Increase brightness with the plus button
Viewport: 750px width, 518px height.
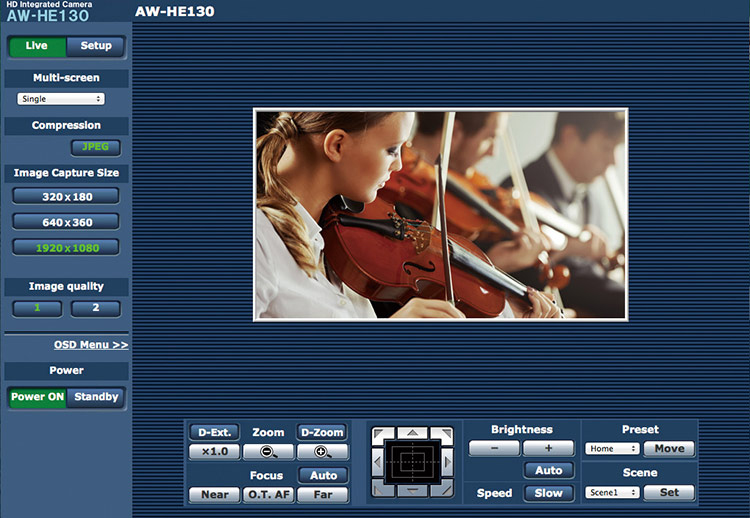[x=548, y=449]
